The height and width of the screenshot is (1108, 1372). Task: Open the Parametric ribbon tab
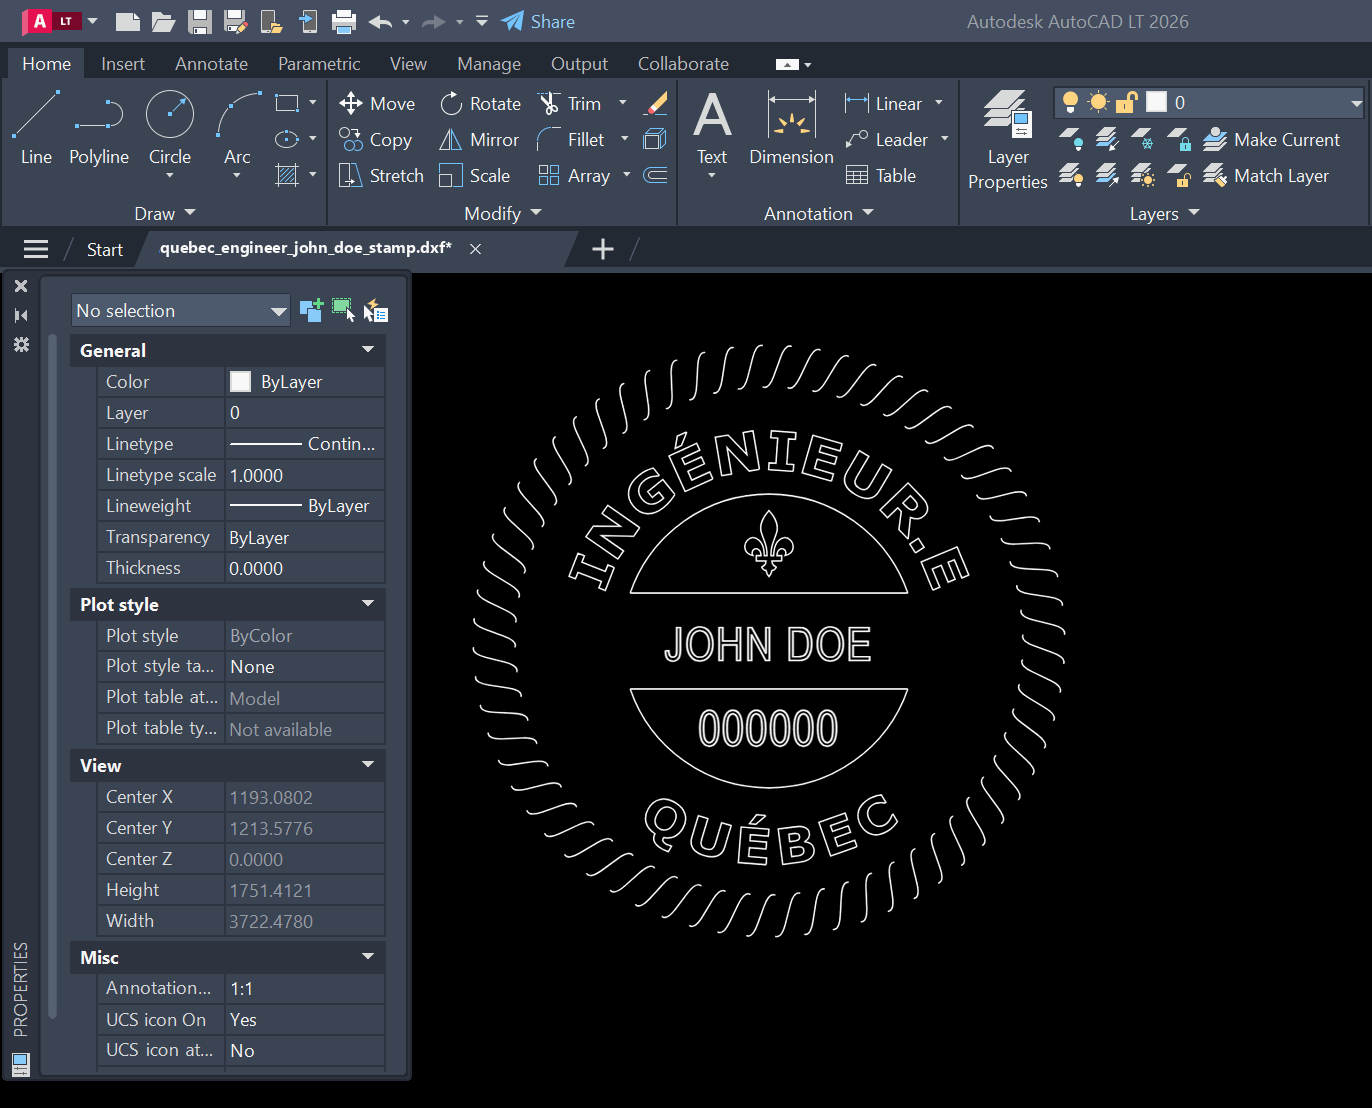[319, 63]
